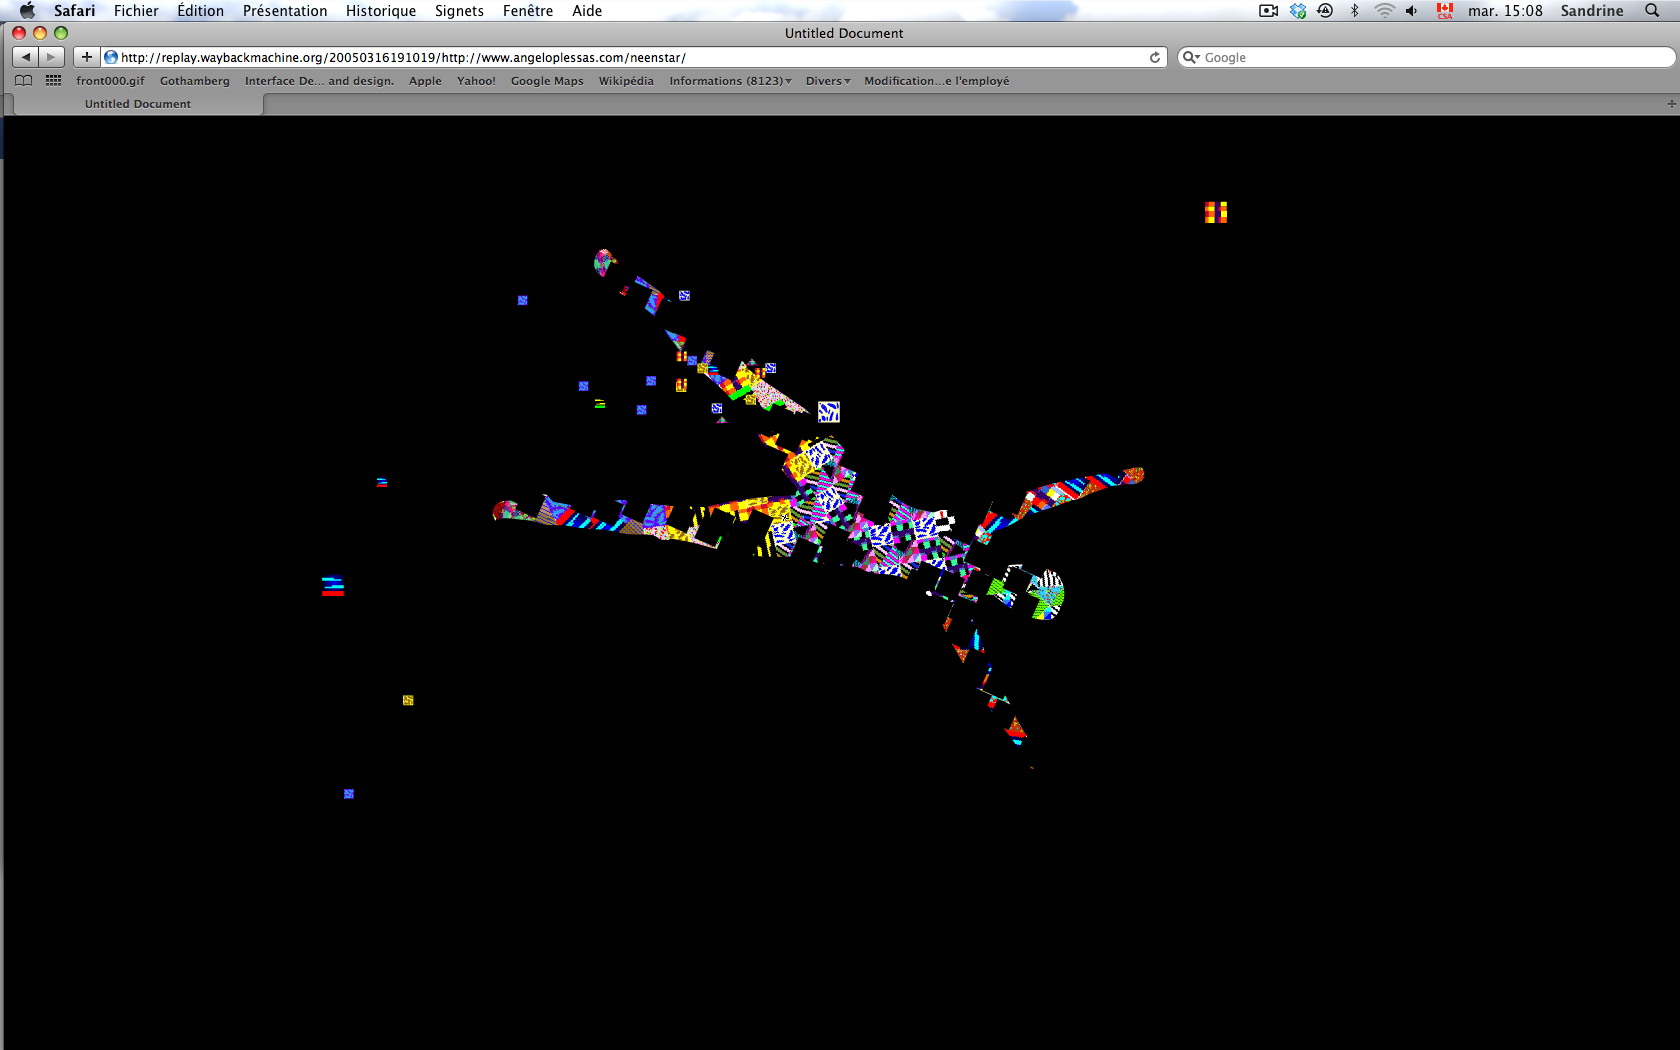The height and width of the screenshot is (1050, 1680).
Task: Open the Sandrine user menu
Action: point(1592,11)
